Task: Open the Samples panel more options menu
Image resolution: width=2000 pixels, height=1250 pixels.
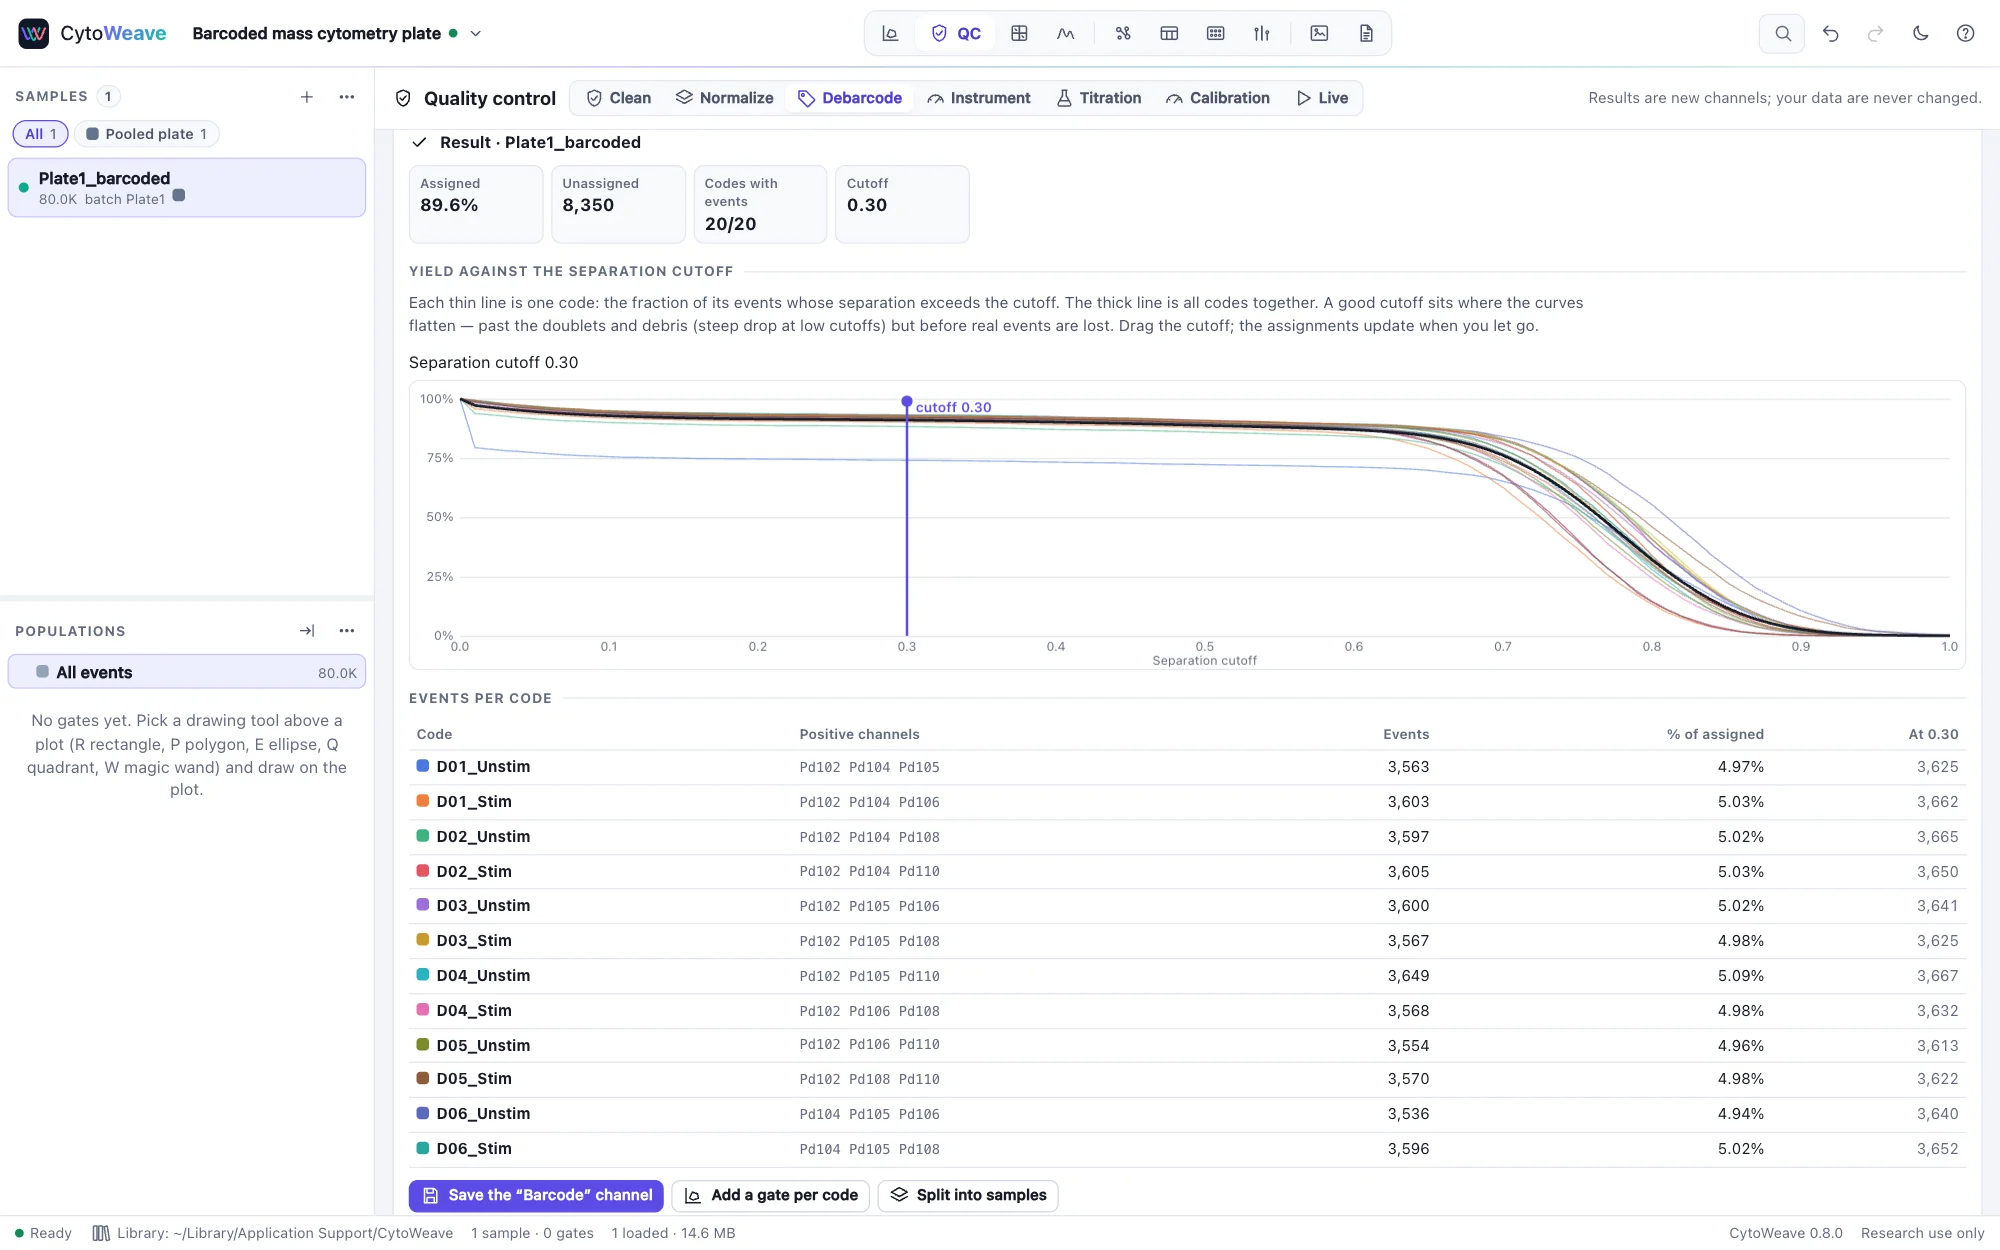Action: [x=347, y=96]
